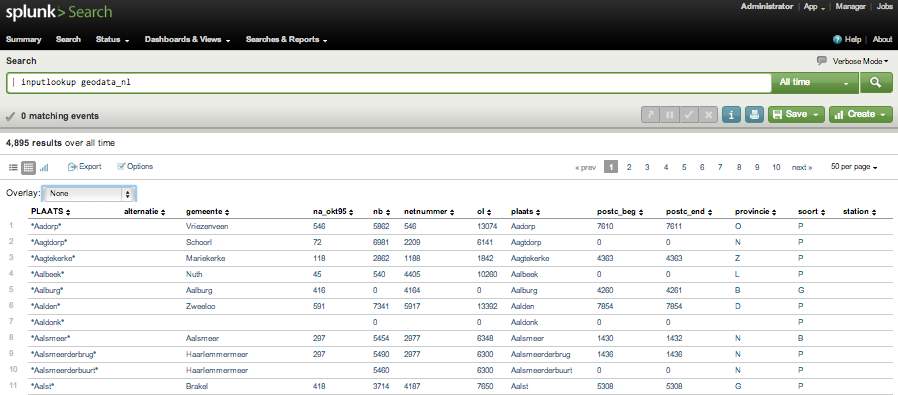Viewport: 898px width, 395px height.
Task: Cancel the search job
Action: pyautogui.click(x=708, y=114)
